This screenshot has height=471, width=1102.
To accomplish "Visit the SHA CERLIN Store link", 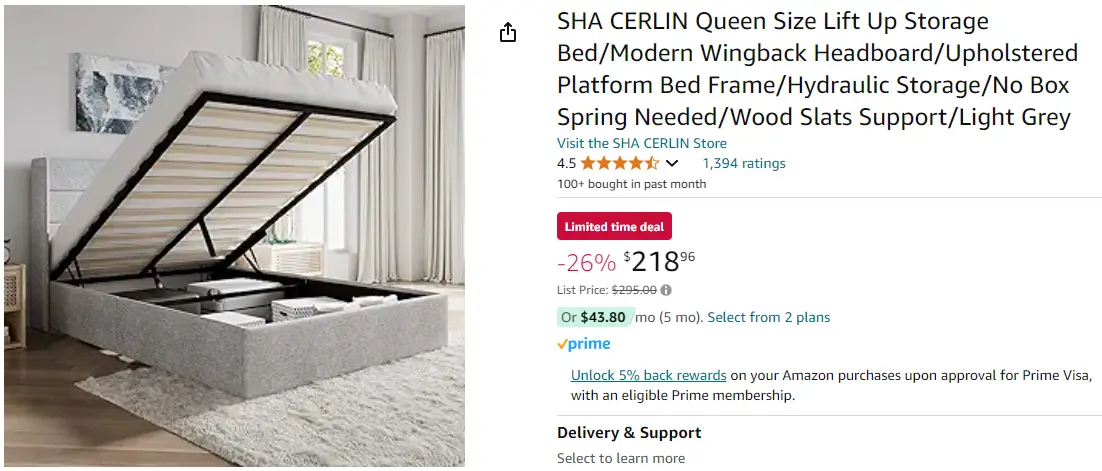I will coord(641,143).
